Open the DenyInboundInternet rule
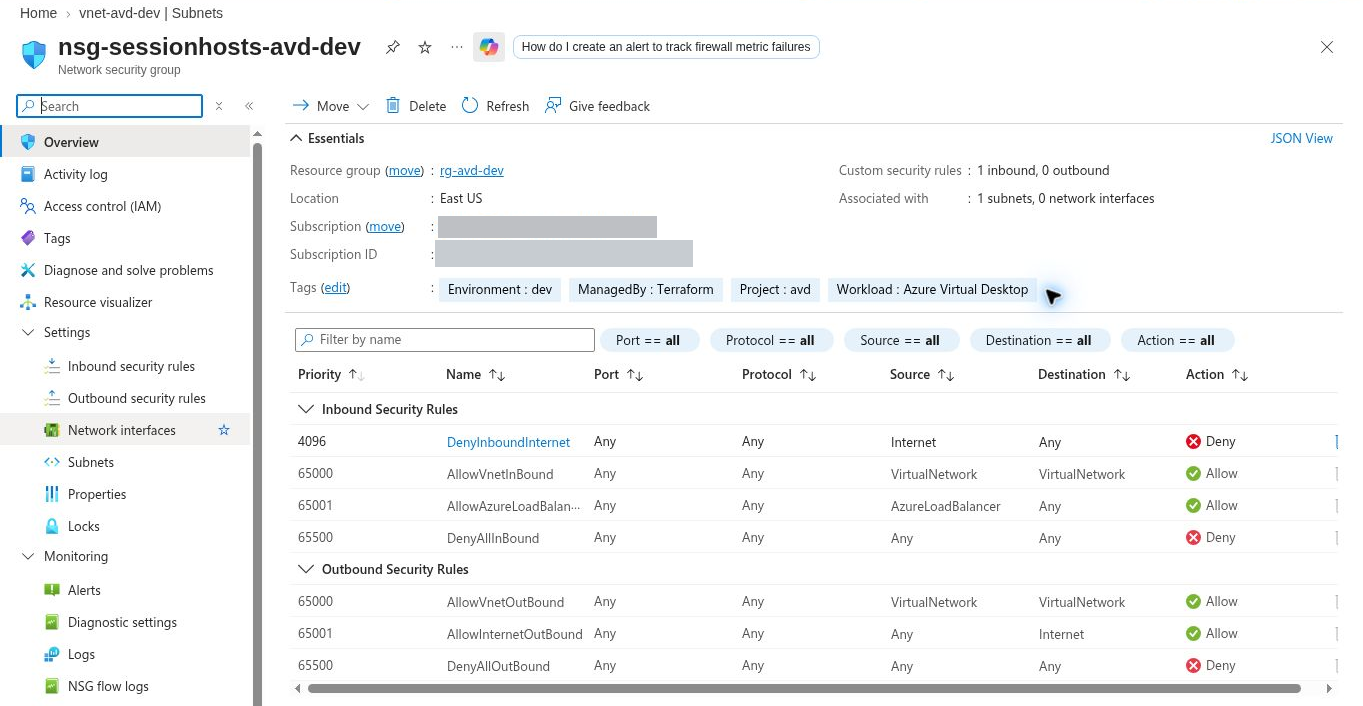The height and width of the screenshot is (706, 1363). [508, 442]
